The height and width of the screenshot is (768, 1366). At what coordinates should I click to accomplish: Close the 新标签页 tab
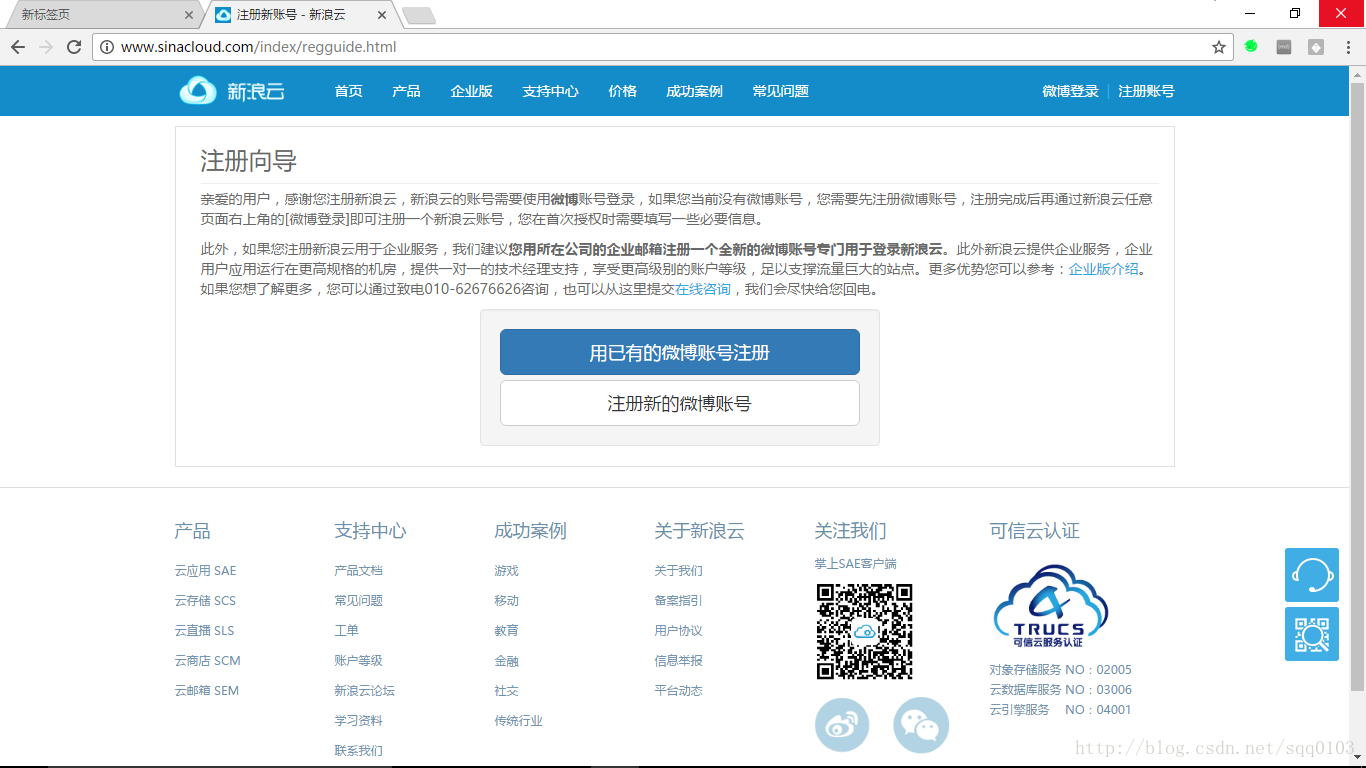(x=190, y=15)
